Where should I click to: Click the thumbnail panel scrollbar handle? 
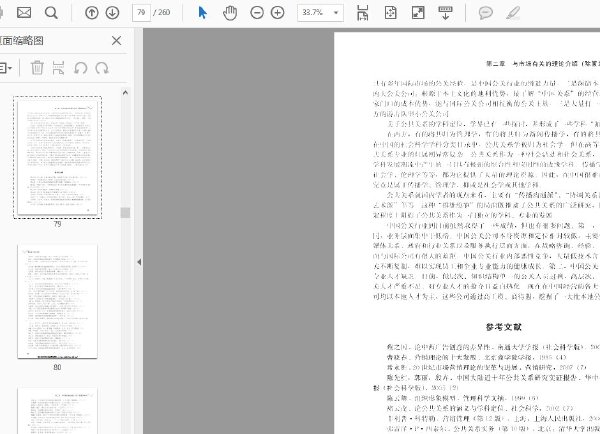click(125, 212)
